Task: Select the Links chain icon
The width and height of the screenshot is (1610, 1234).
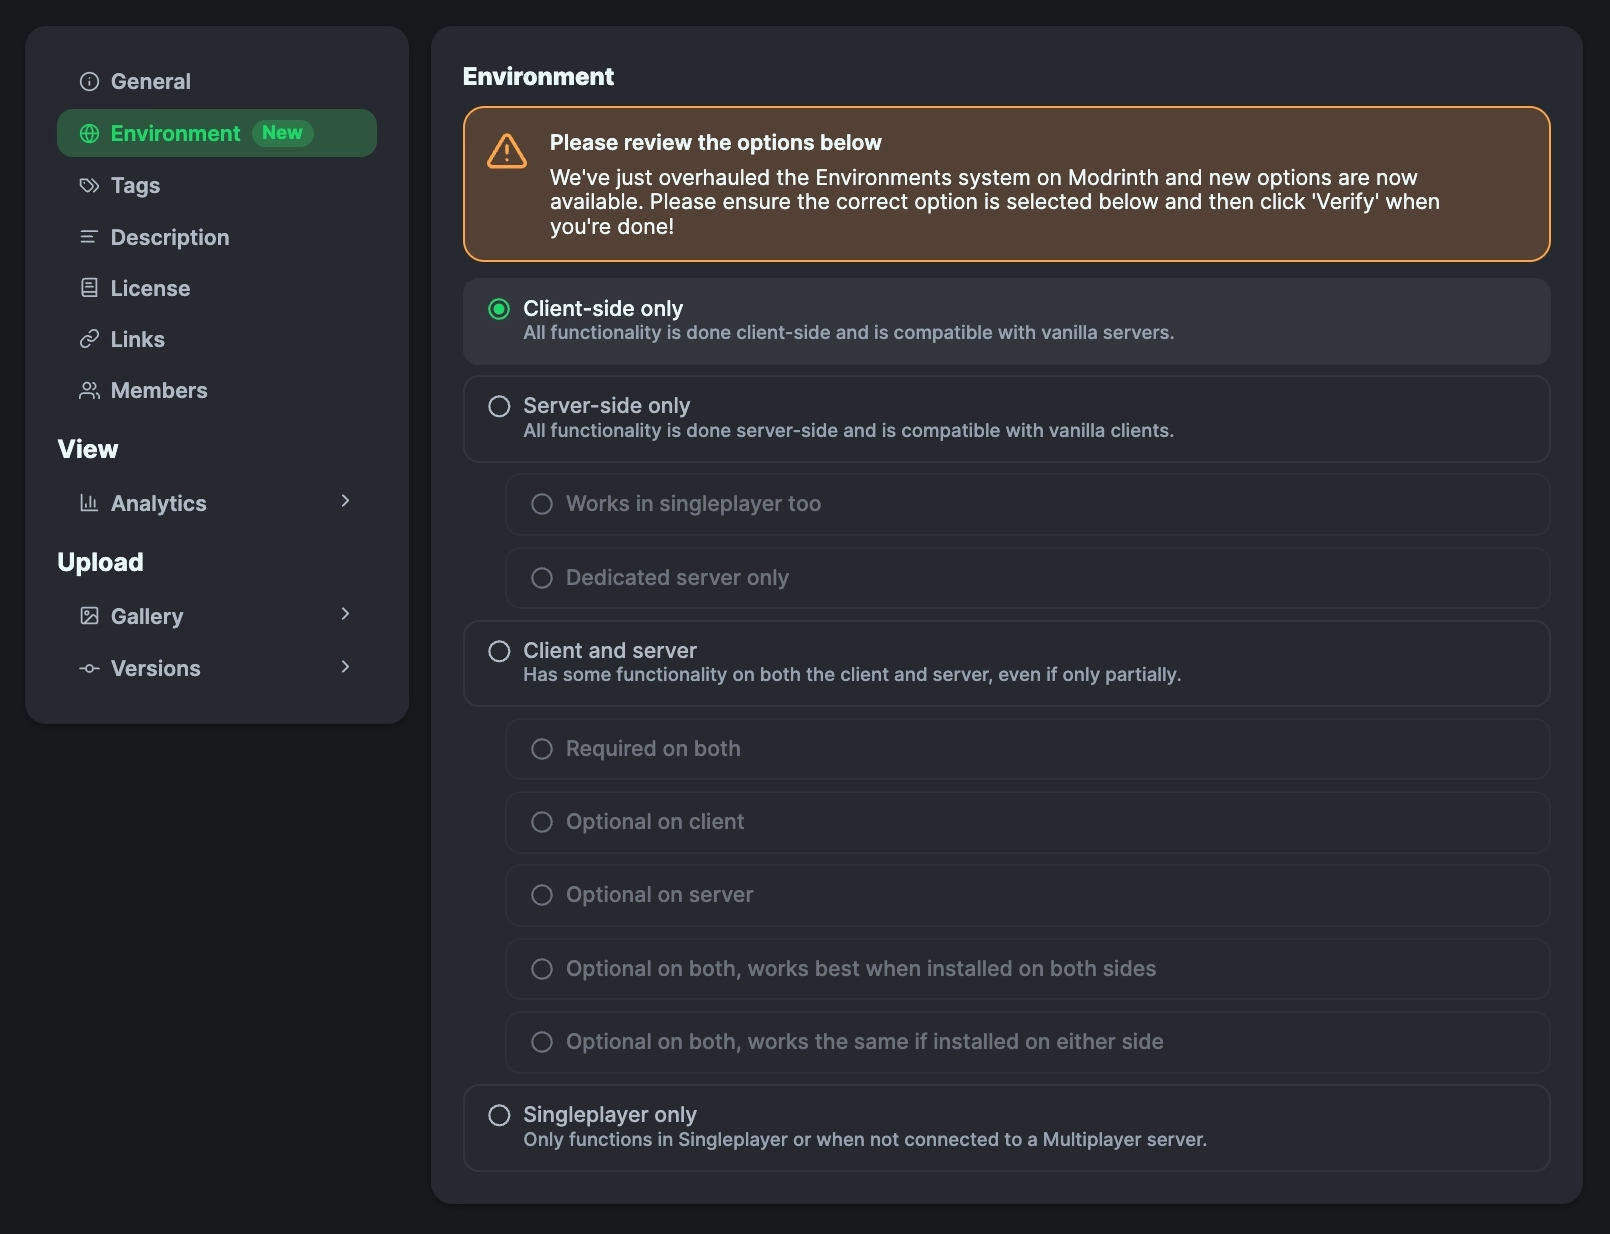Action: [88, 339]
